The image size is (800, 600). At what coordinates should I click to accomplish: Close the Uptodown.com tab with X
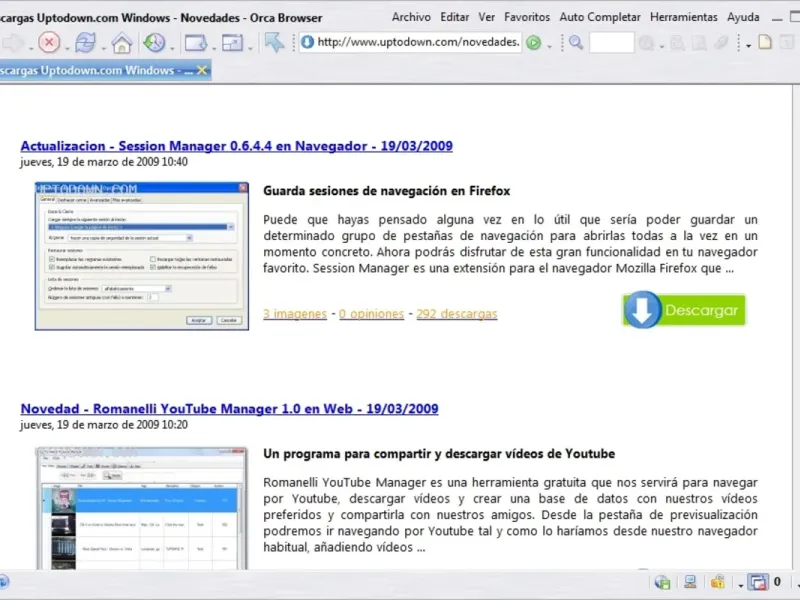coord(202,70)
